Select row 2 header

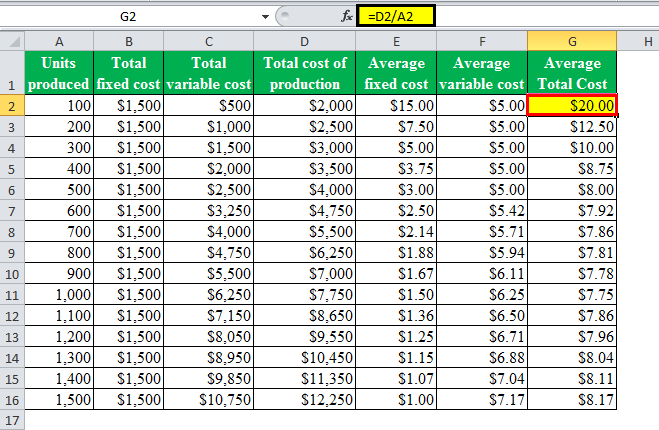pyautogui.click(x=12, y=106)
